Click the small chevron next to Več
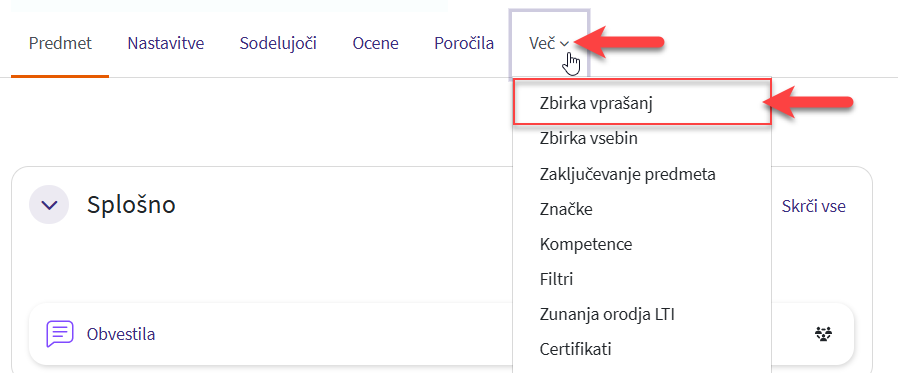 [564, 44]
